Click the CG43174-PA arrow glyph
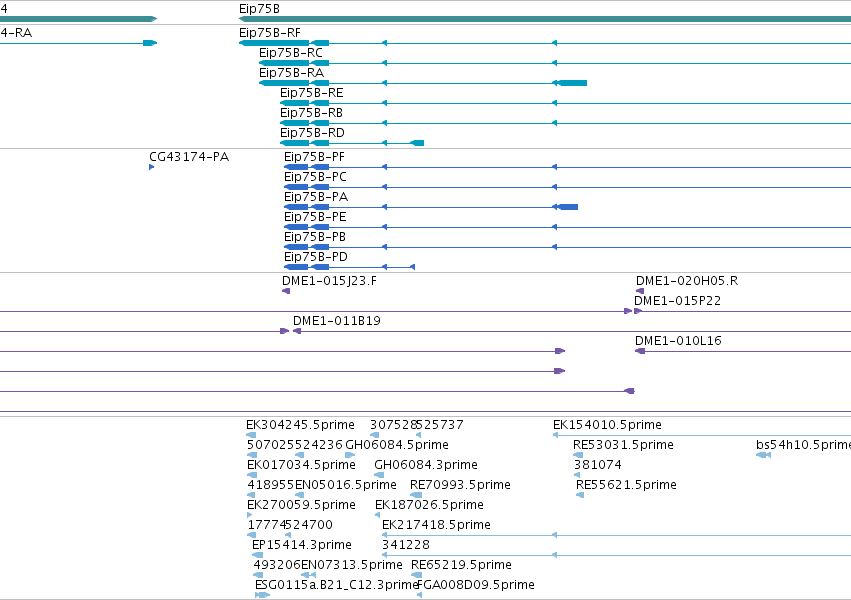Viewport: 851px width, 600px height. pos(151,167)
